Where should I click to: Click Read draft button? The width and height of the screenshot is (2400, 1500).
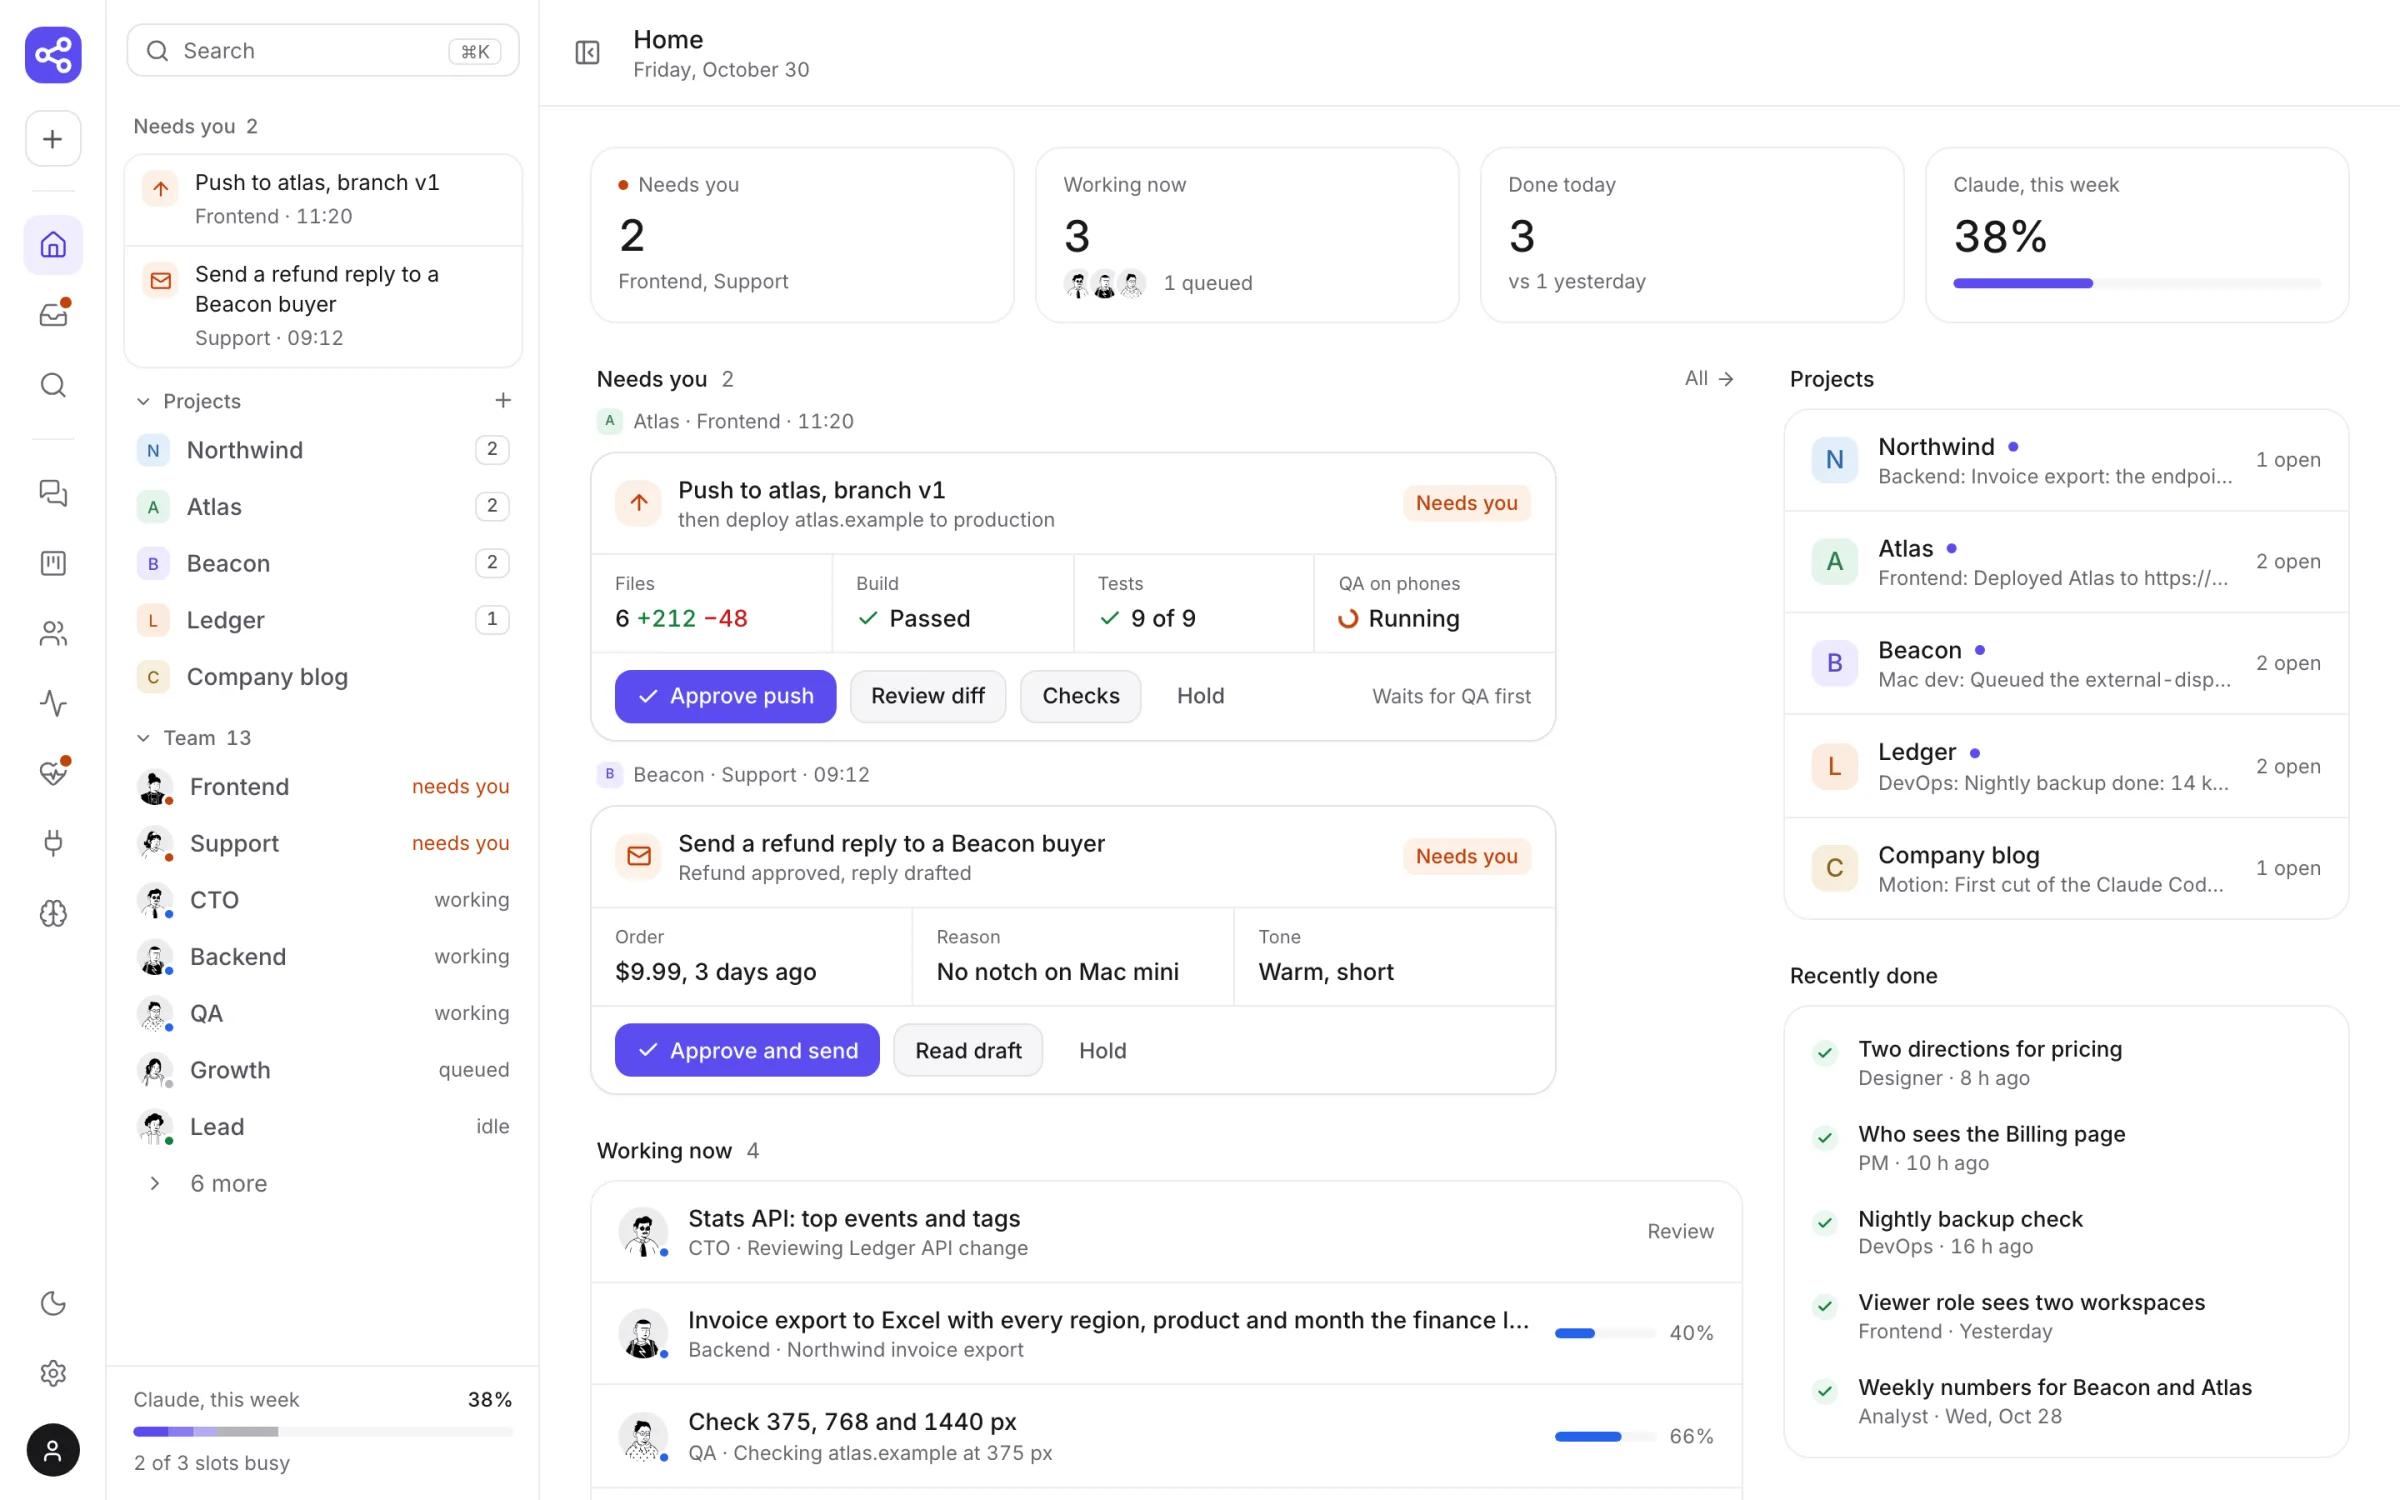(x=968, y=1050)
